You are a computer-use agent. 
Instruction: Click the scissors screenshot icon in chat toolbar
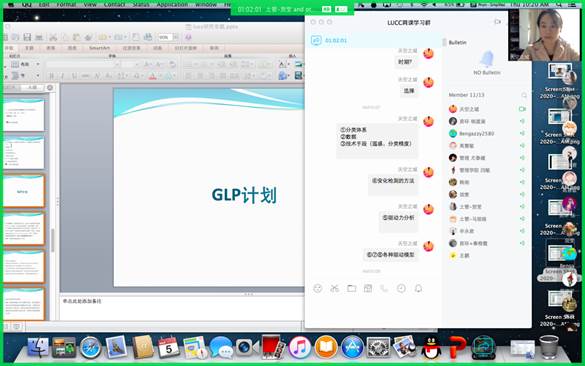pos(334,288)
